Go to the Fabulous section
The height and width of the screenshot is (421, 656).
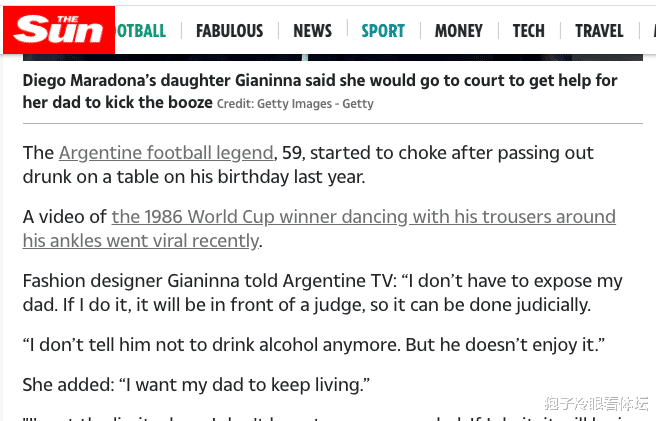pos(229,31)
